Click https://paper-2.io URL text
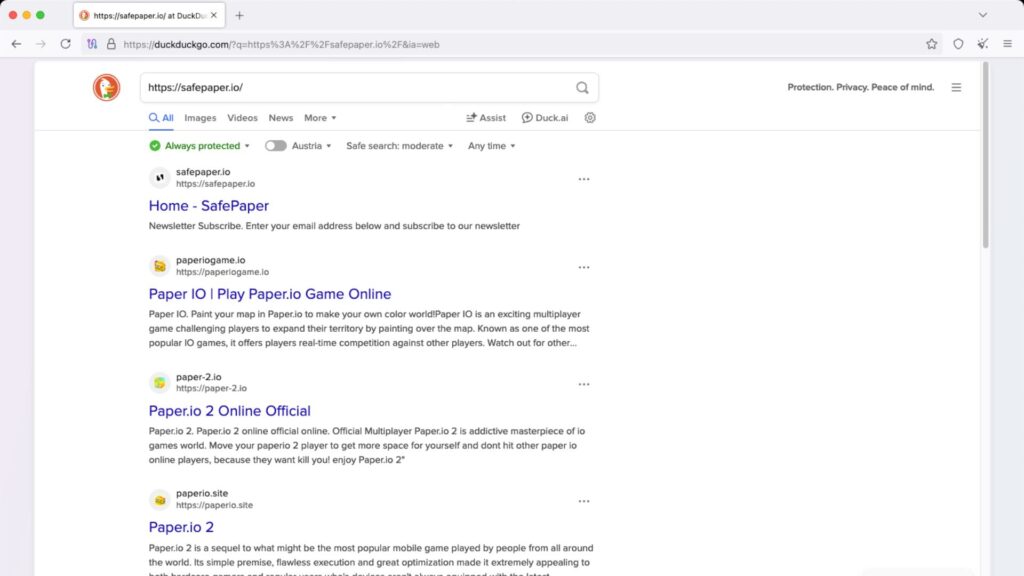 [x=211, y=389]
